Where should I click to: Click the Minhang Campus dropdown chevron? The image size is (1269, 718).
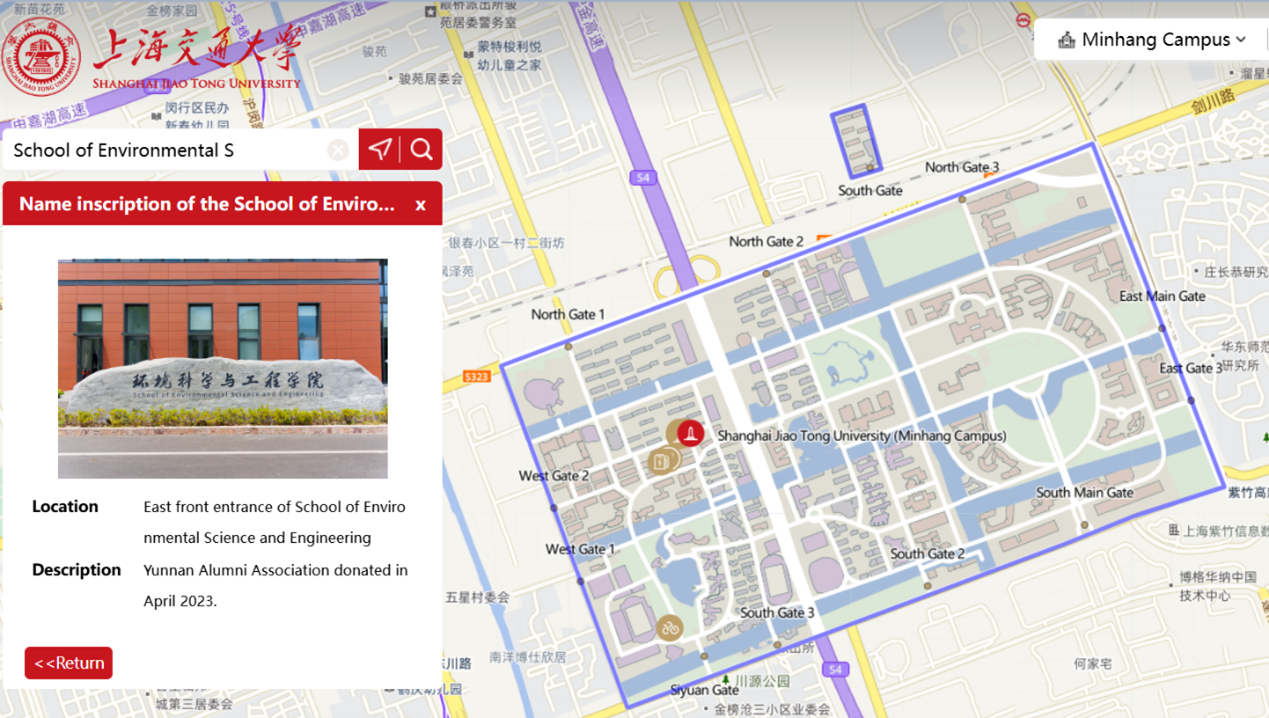pos(1241,40)
